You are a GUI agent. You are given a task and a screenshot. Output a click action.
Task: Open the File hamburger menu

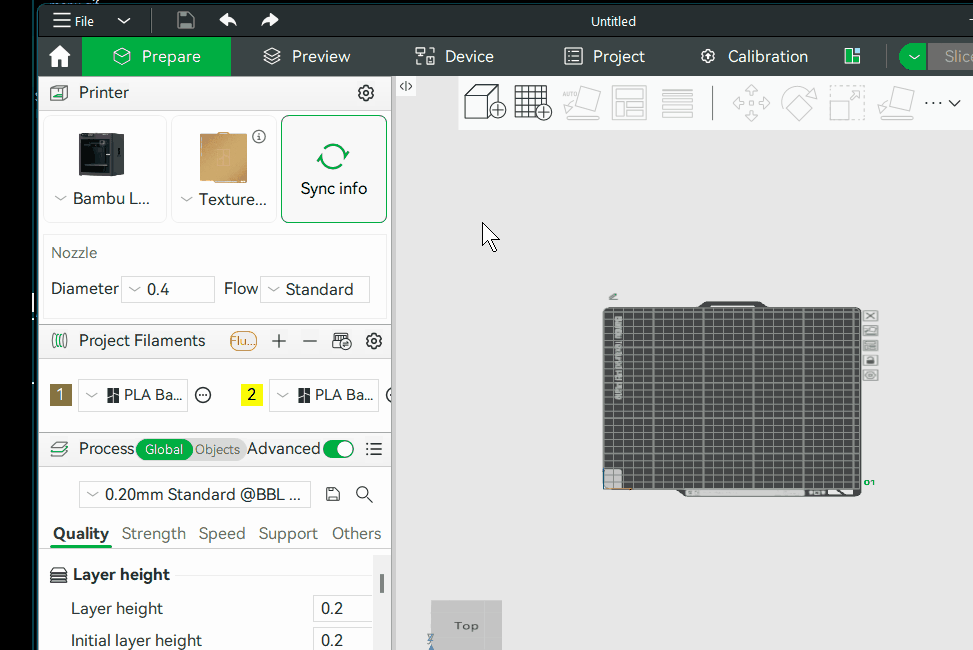pos(73,21)
